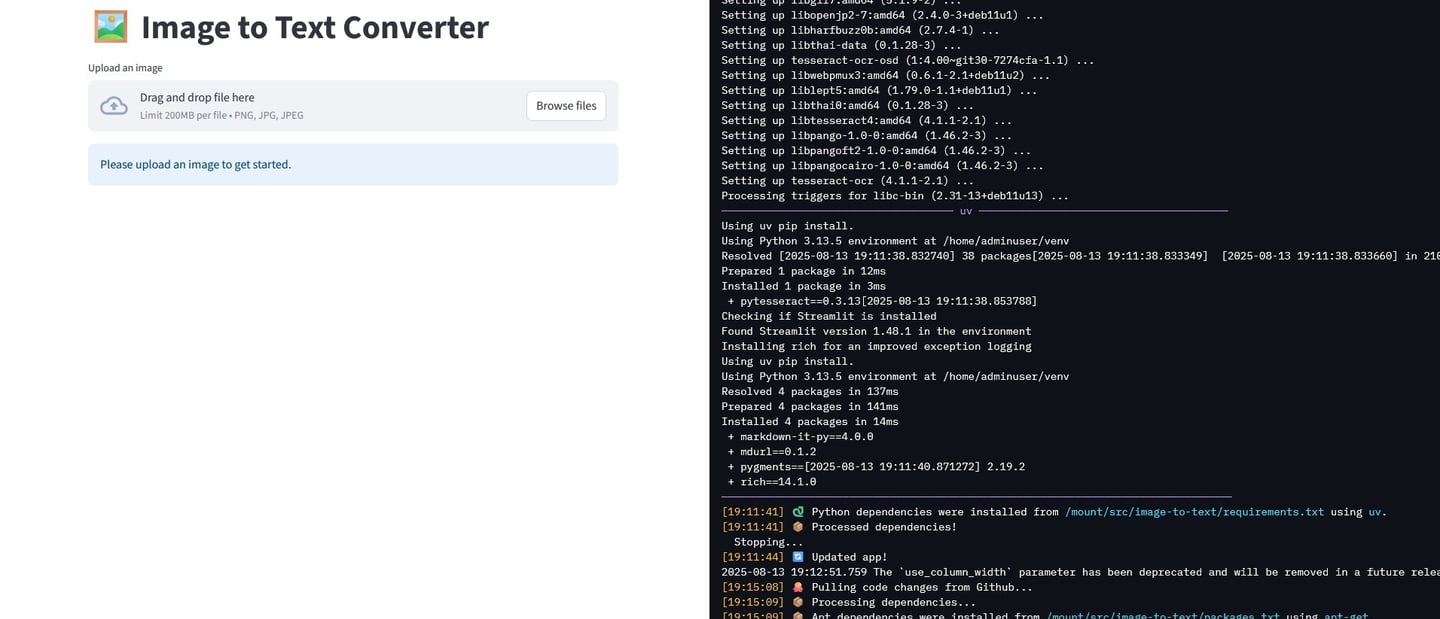Select the '+ rich==14.1.0' log line
Image resolution: width=1440 pixels, height=619 pixels.
pyautogui.click(x=772, y=481)
